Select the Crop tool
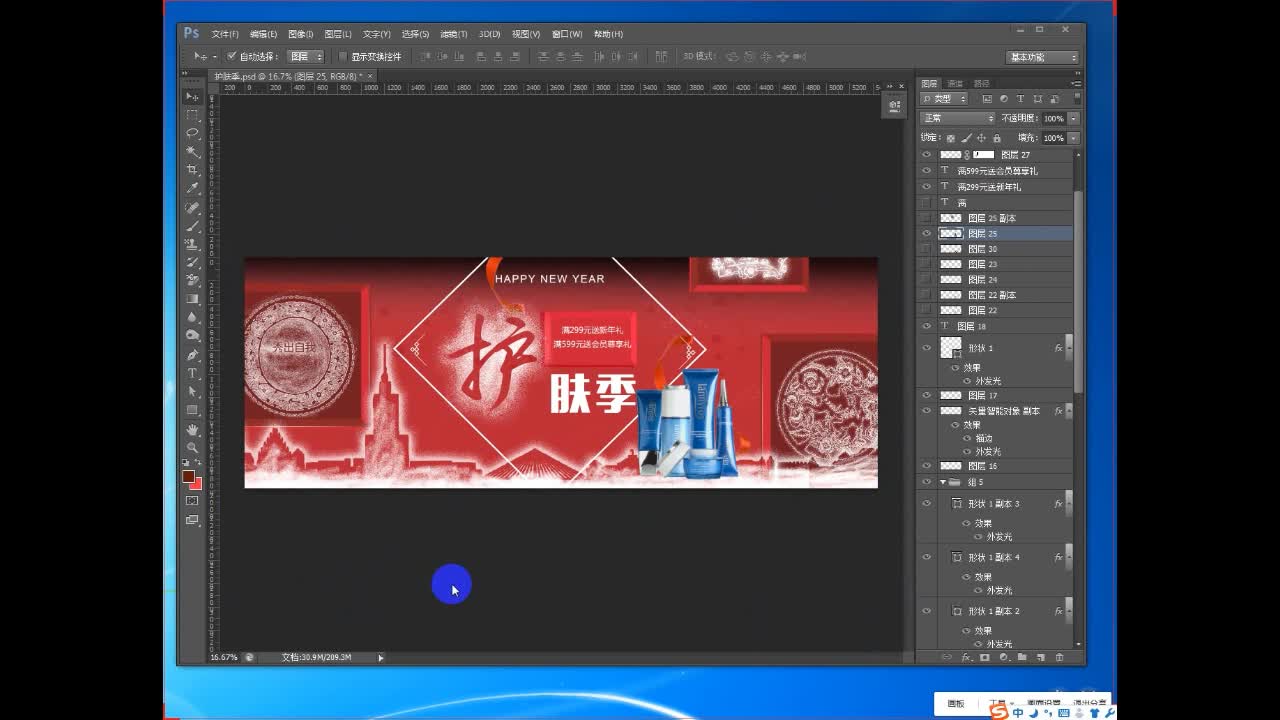Viewport: 1280px width, 720px height. 192,170
